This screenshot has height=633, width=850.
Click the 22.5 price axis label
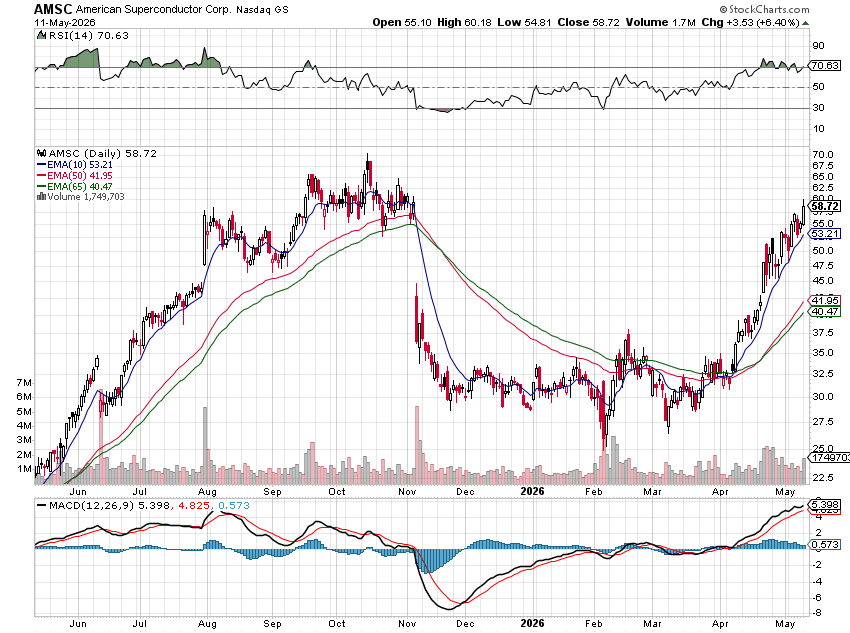pos(823,477)
